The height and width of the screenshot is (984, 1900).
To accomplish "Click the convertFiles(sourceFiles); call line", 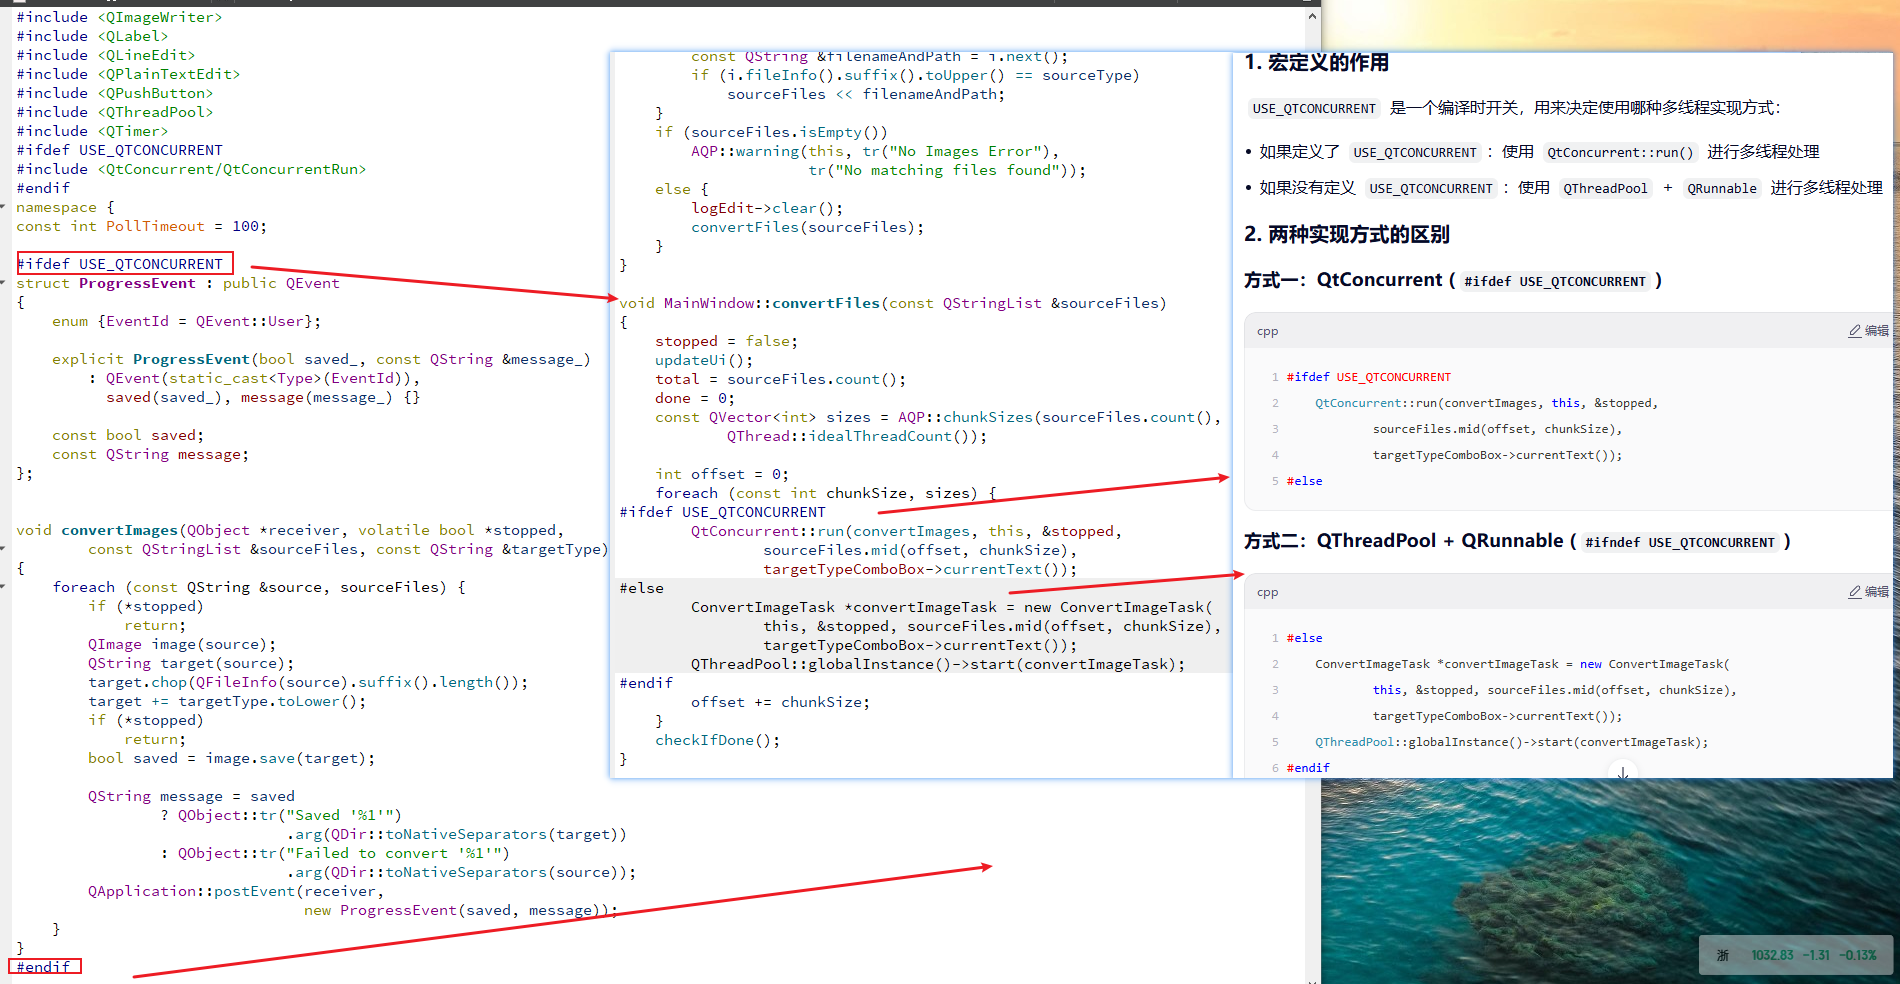I will click(x=807, y=227).
